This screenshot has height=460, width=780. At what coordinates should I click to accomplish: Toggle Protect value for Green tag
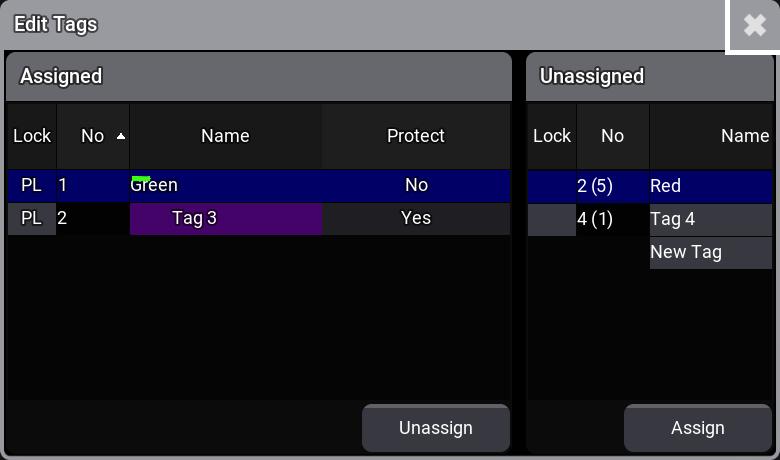click(416, 185)
